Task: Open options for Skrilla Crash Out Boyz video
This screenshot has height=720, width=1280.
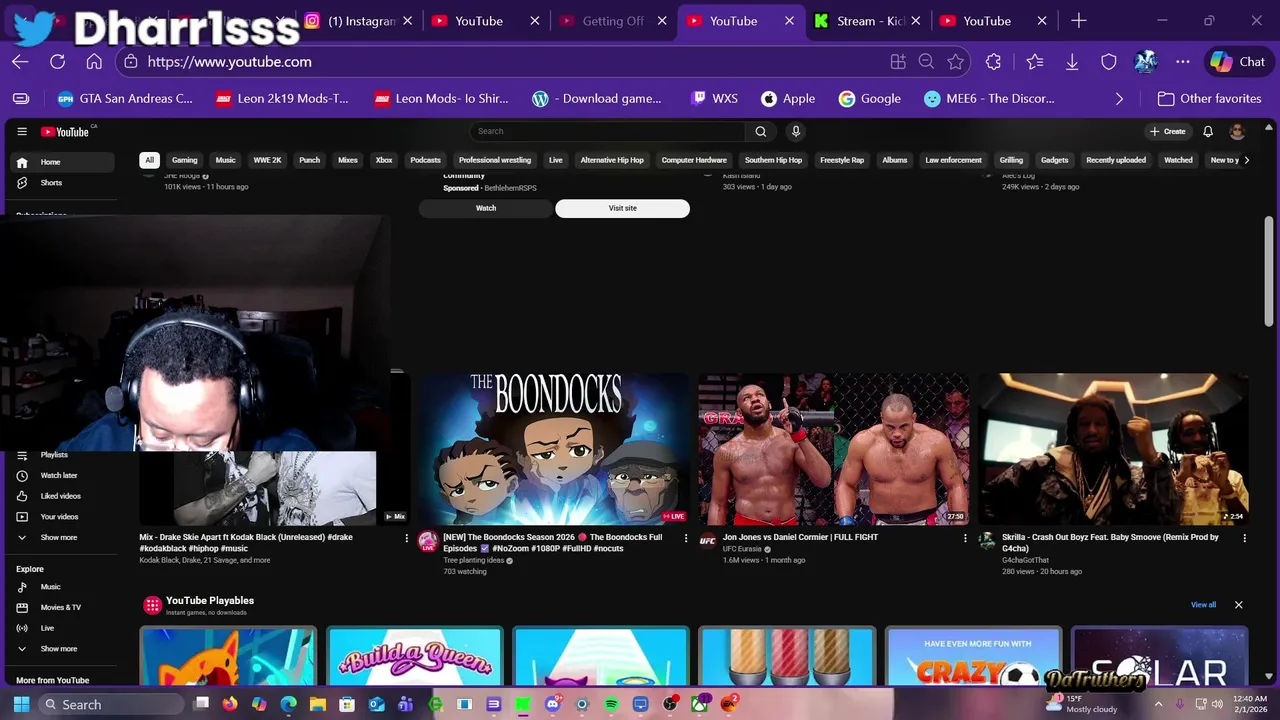Action: tap(1244, 538)
